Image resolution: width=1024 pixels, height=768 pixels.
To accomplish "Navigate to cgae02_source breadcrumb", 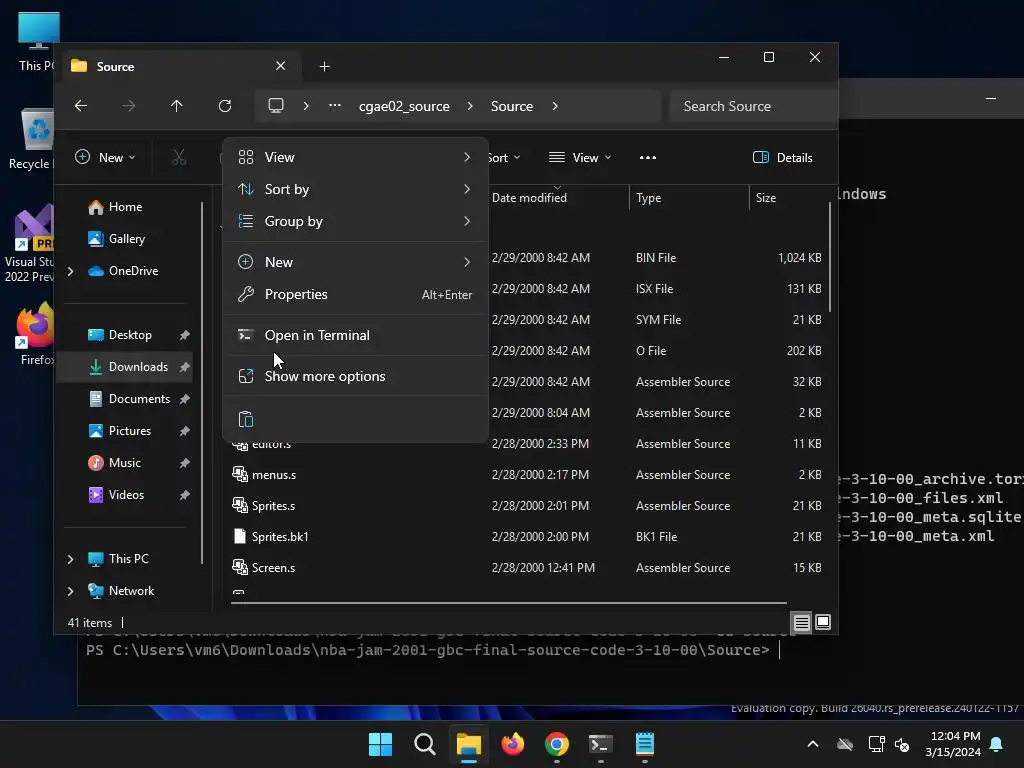I will (x=404, y=106).
